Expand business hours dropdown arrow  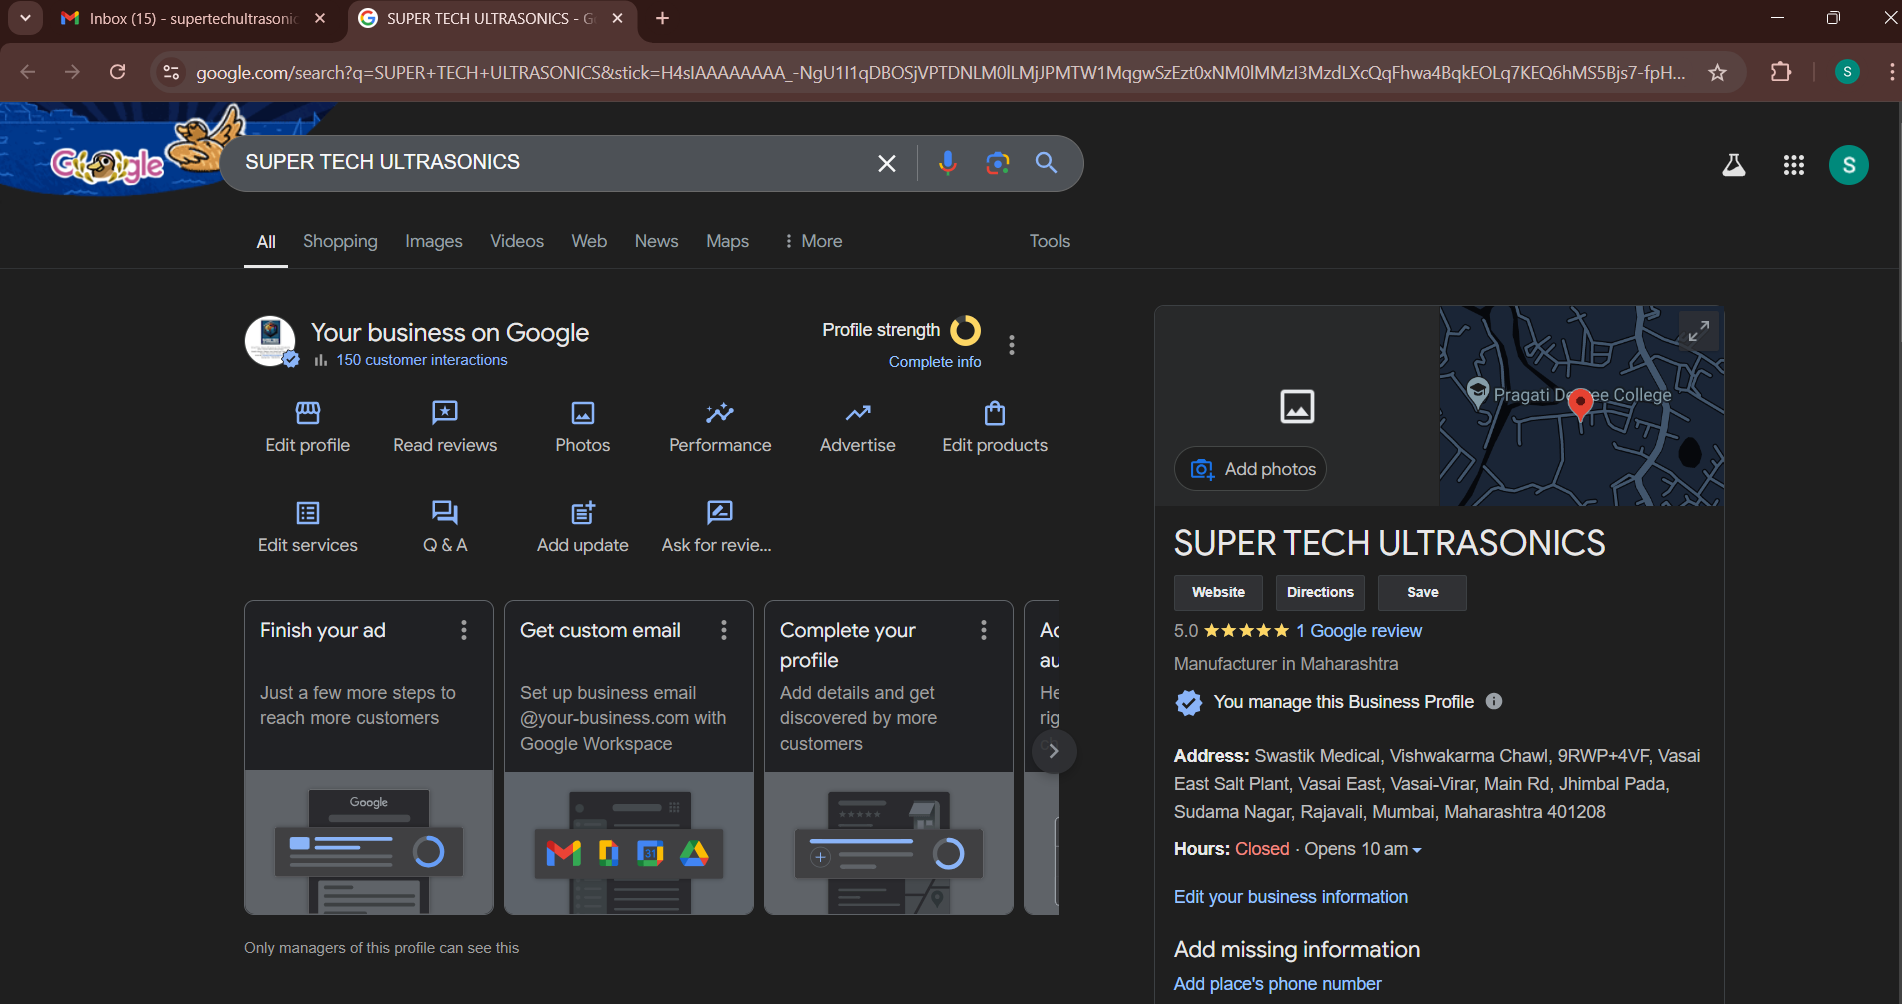coord(1417,850)
